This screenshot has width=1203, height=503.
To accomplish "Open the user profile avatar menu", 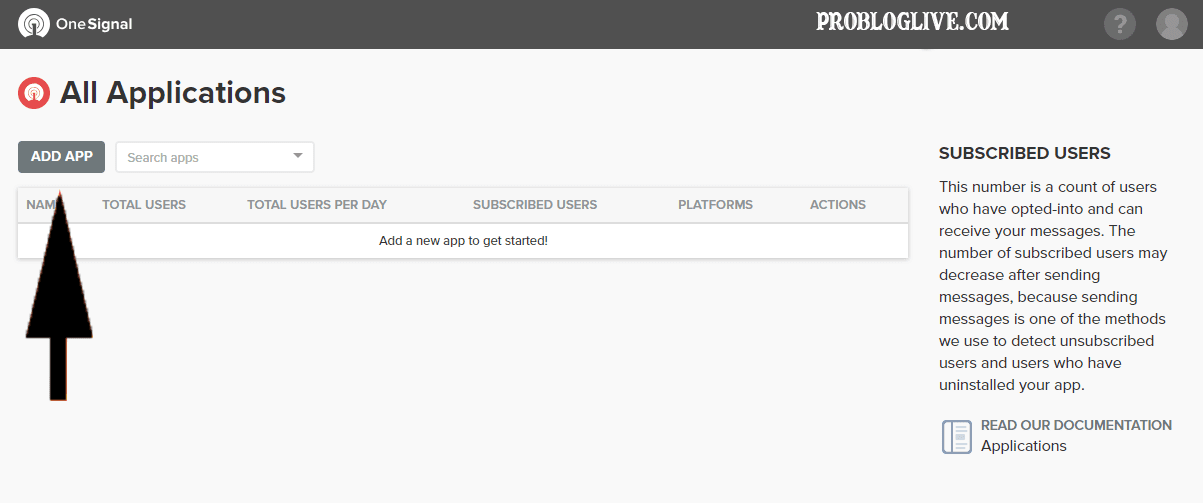I will click(x=1171, y=24).
